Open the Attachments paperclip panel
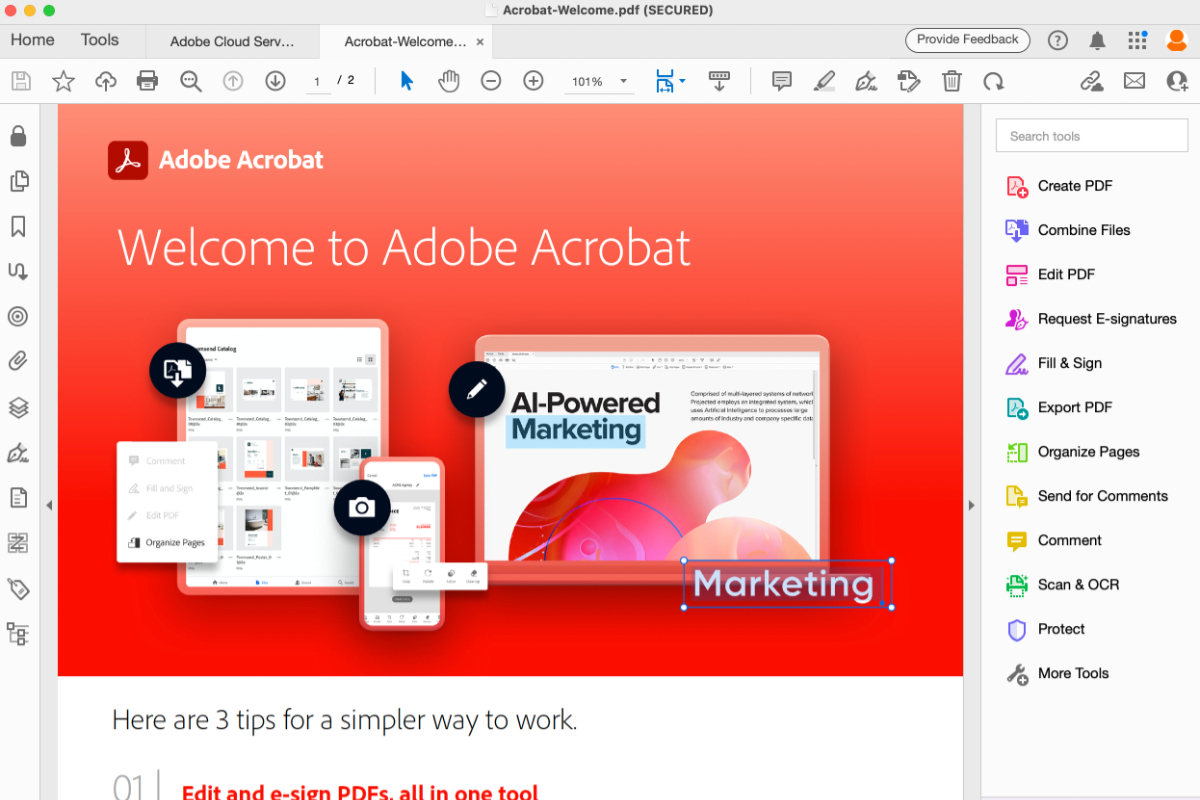This screenshot has height=800, width=1200. point(18,361)
